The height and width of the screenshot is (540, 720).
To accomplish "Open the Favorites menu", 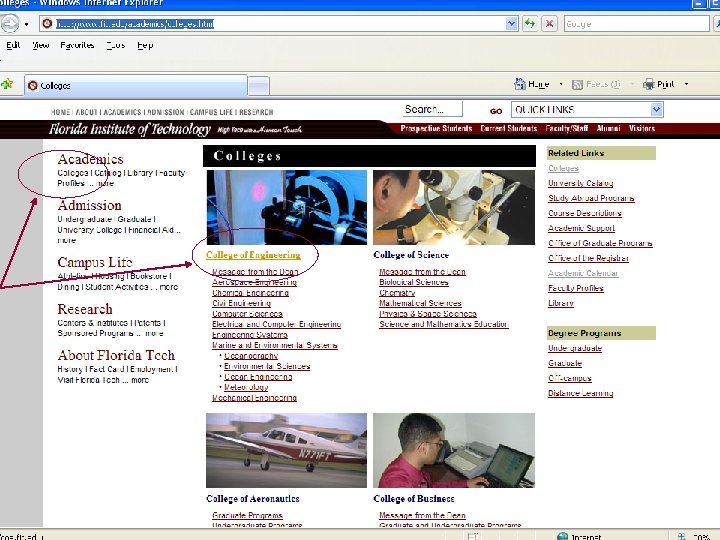I will pyautogui.click(x=77, y=45).
